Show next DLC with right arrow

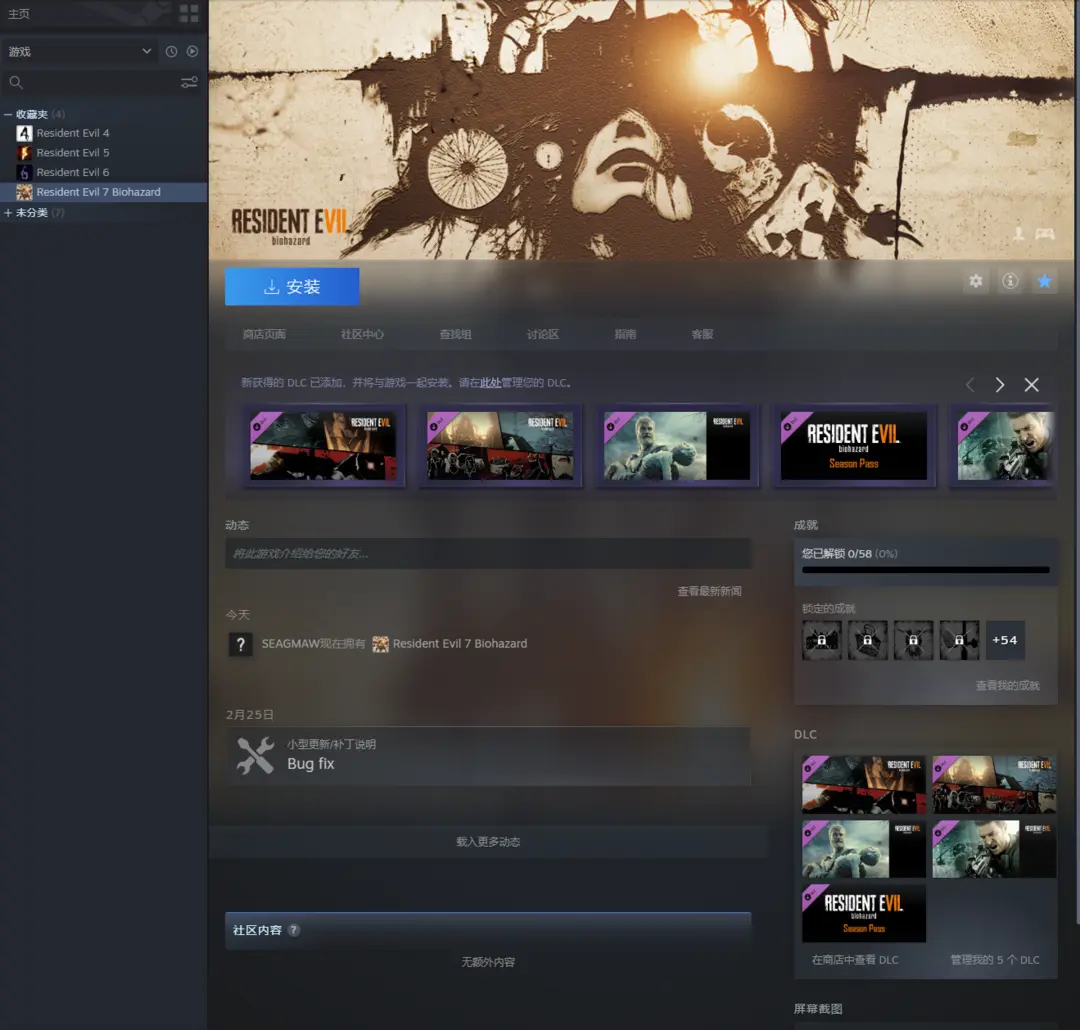tap(1000, 384)
